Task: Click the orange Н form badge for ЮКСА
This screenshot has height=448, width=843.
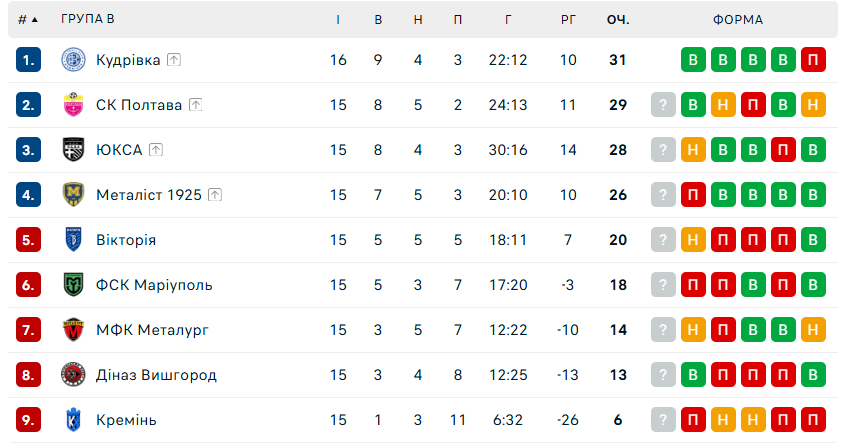Action: pos(691,150)
